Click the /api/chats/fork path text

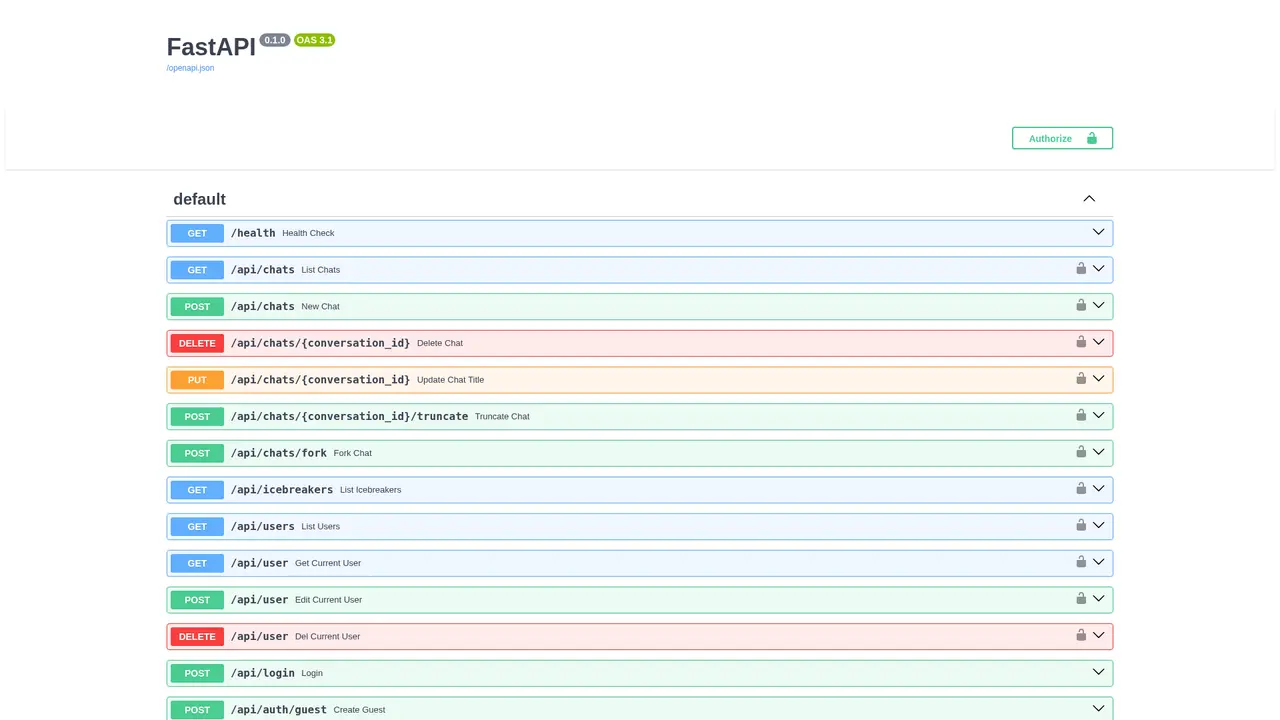click(x=279, y=453)
